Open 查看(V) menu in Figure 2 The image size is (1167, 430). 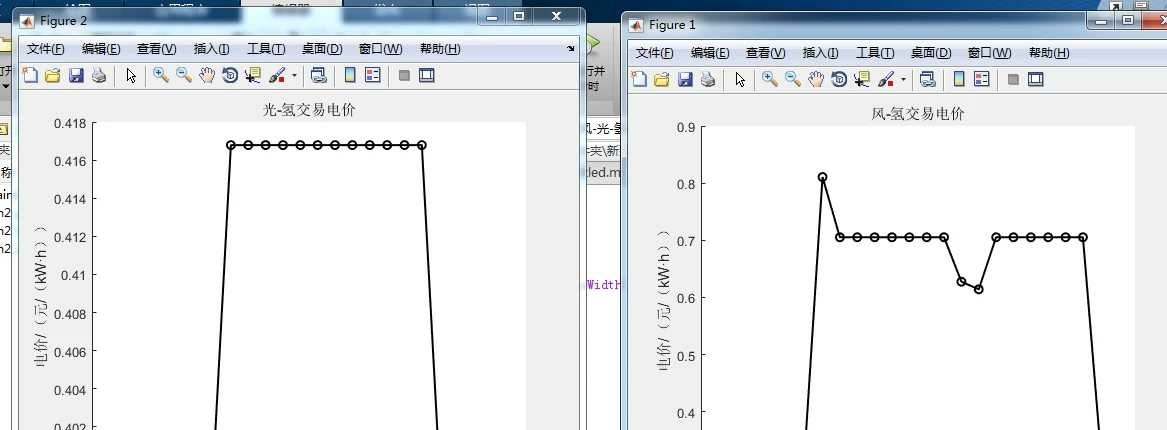tap(156, 49)
